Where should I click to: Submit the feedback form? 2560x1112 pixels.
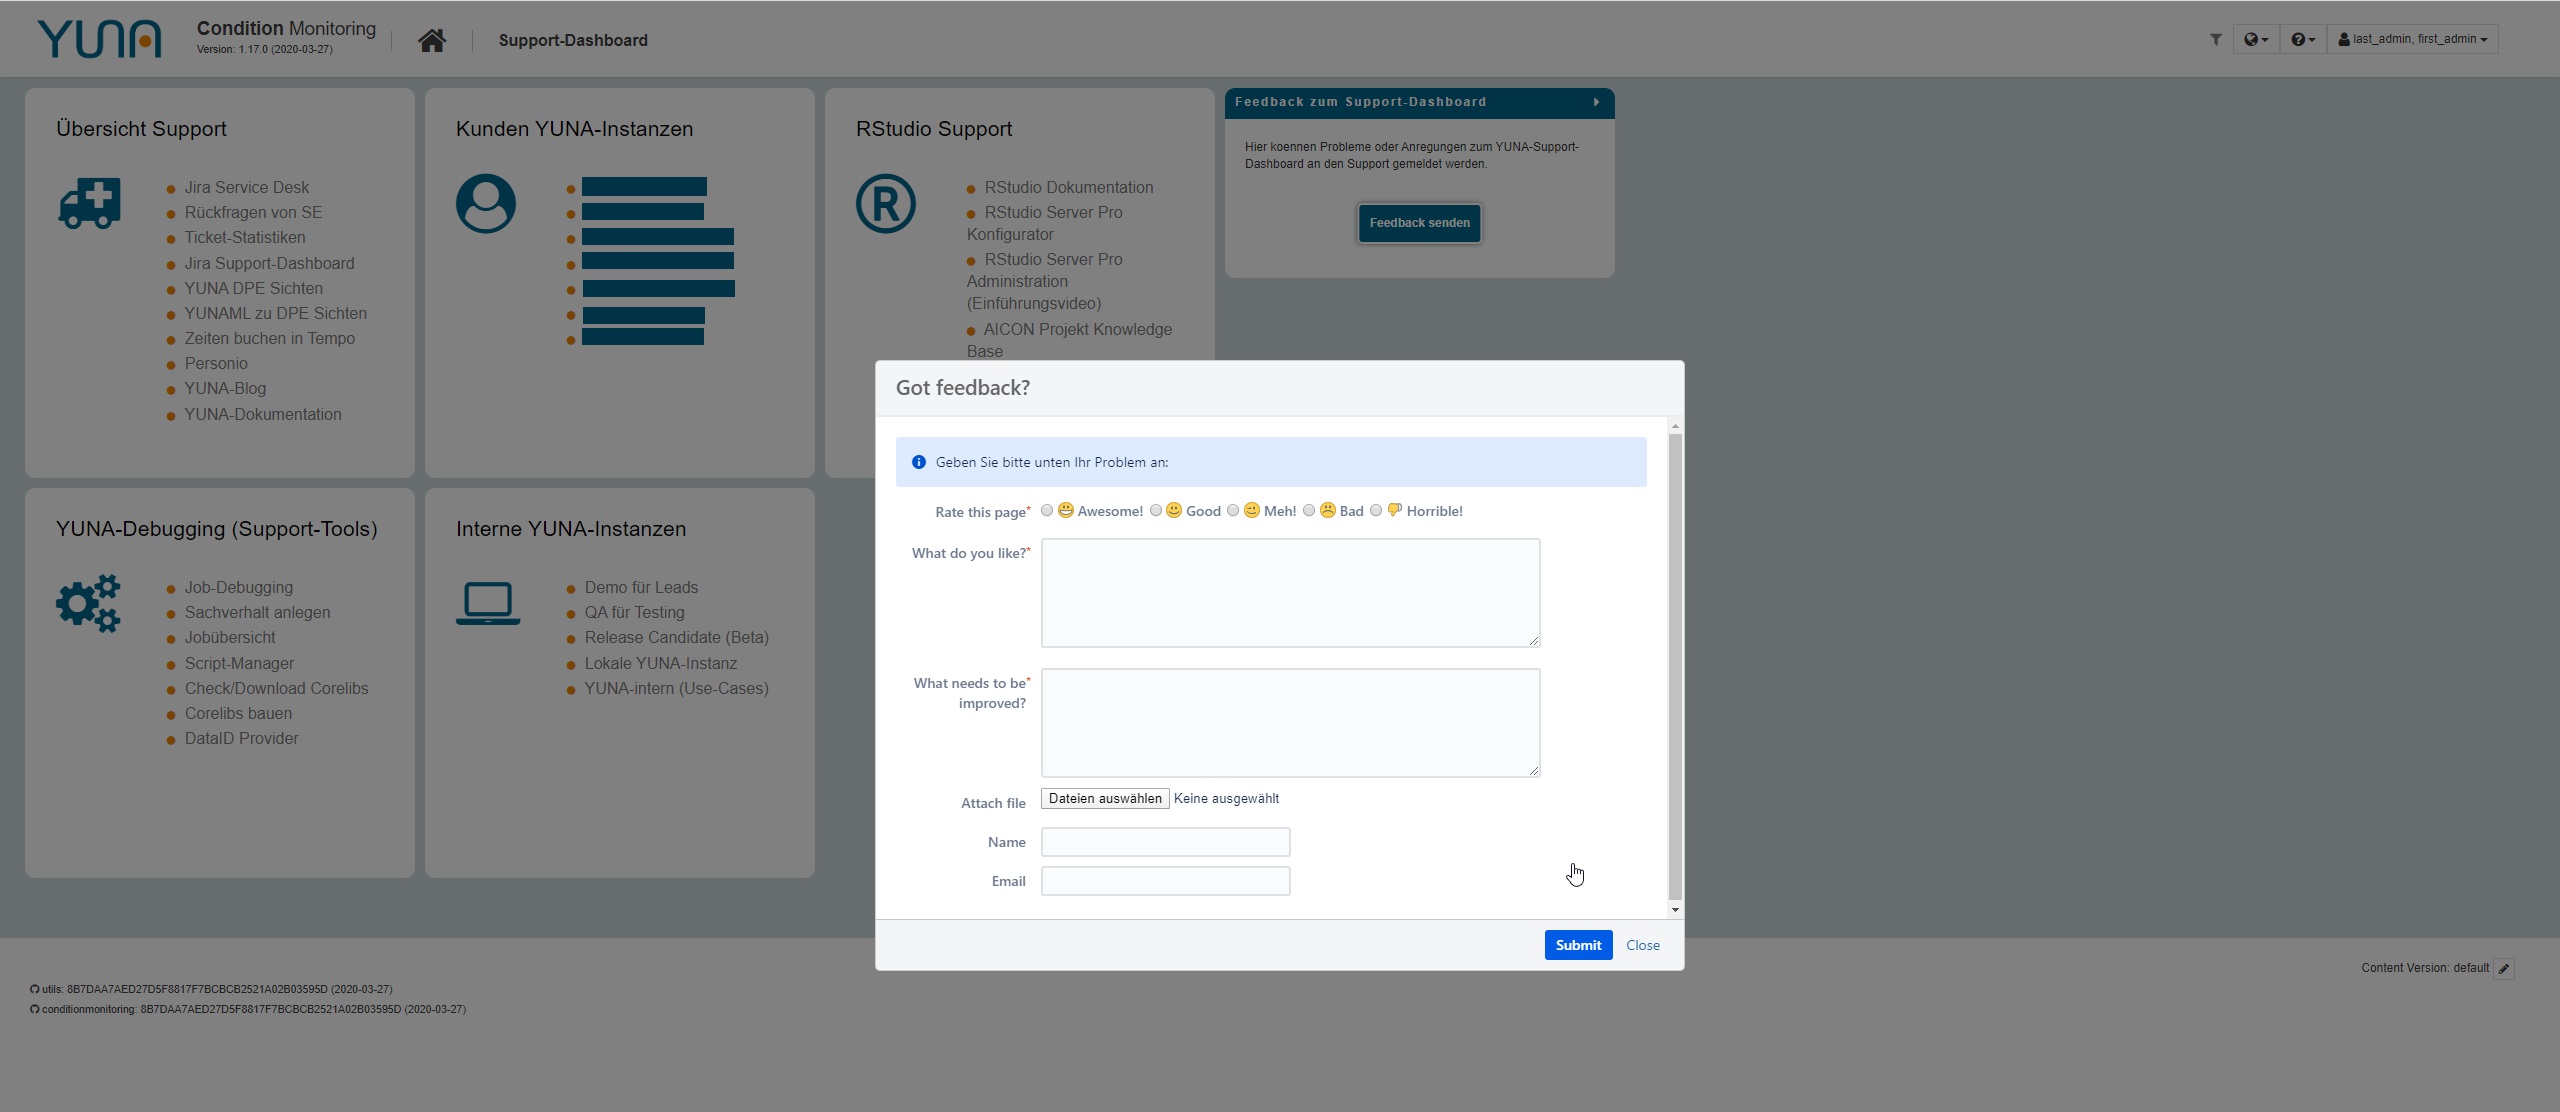tap(1578, 945)
